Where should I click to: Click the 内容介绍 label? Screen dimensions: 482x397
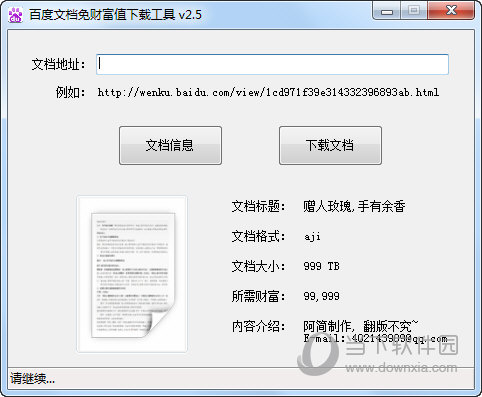tap(259, 326)
